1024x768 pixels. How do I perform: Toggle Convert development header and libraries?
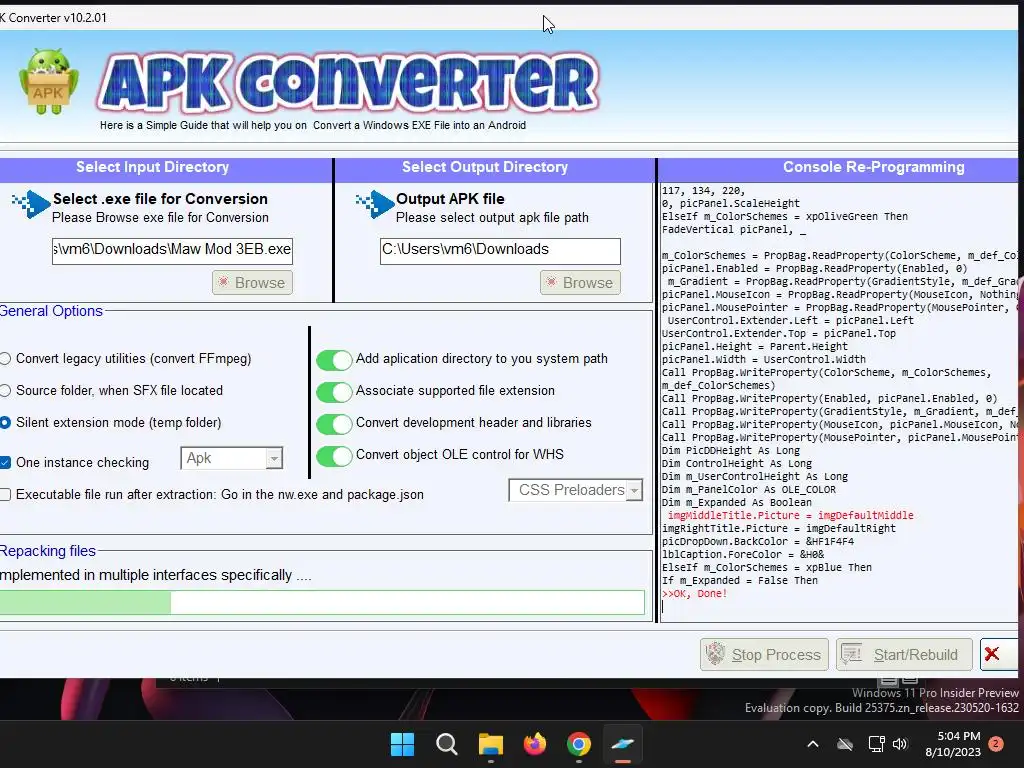click(x=334, y=423)
